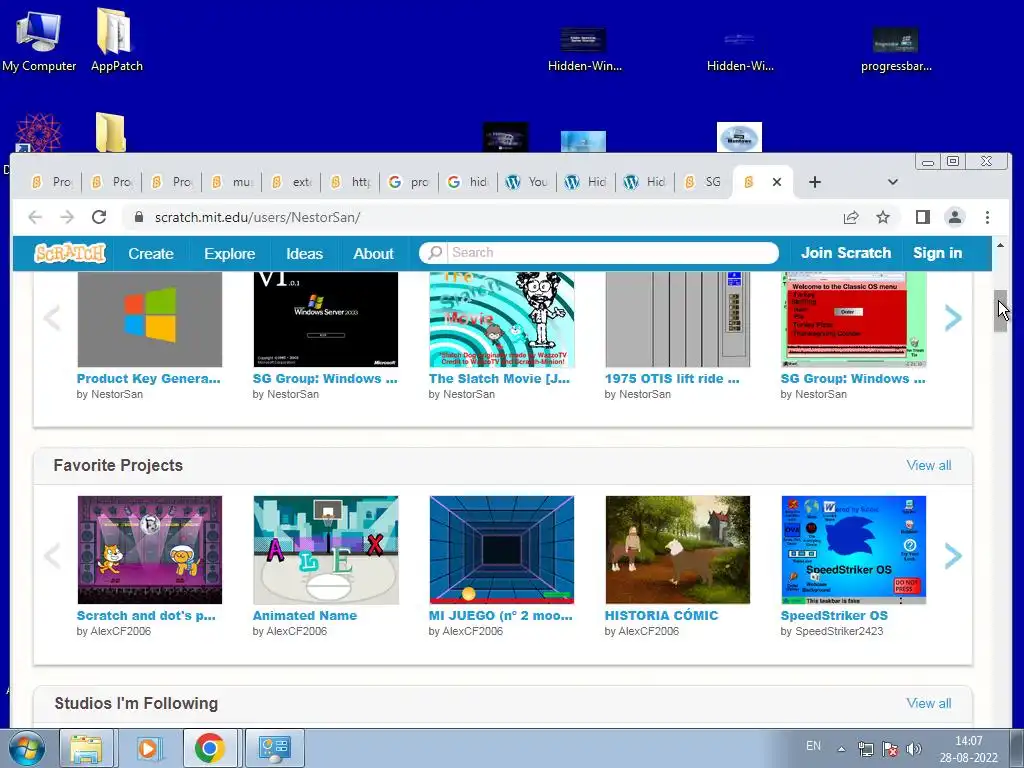Open the Windows Server 2003 project thumbnail

click(x=325, y=319)
